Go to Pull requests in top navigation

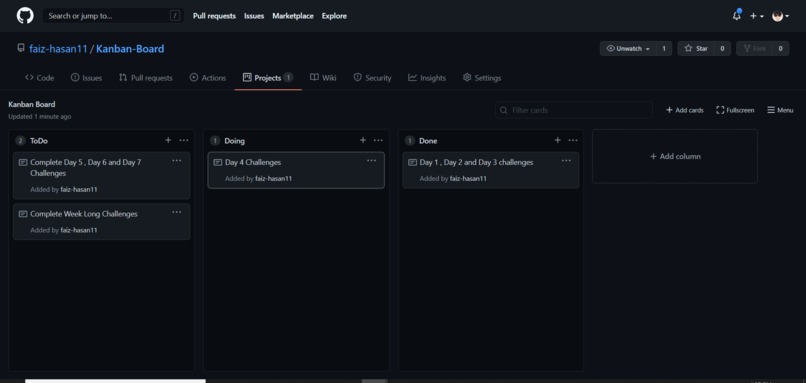pyautogui.click(x=214, y=16)
